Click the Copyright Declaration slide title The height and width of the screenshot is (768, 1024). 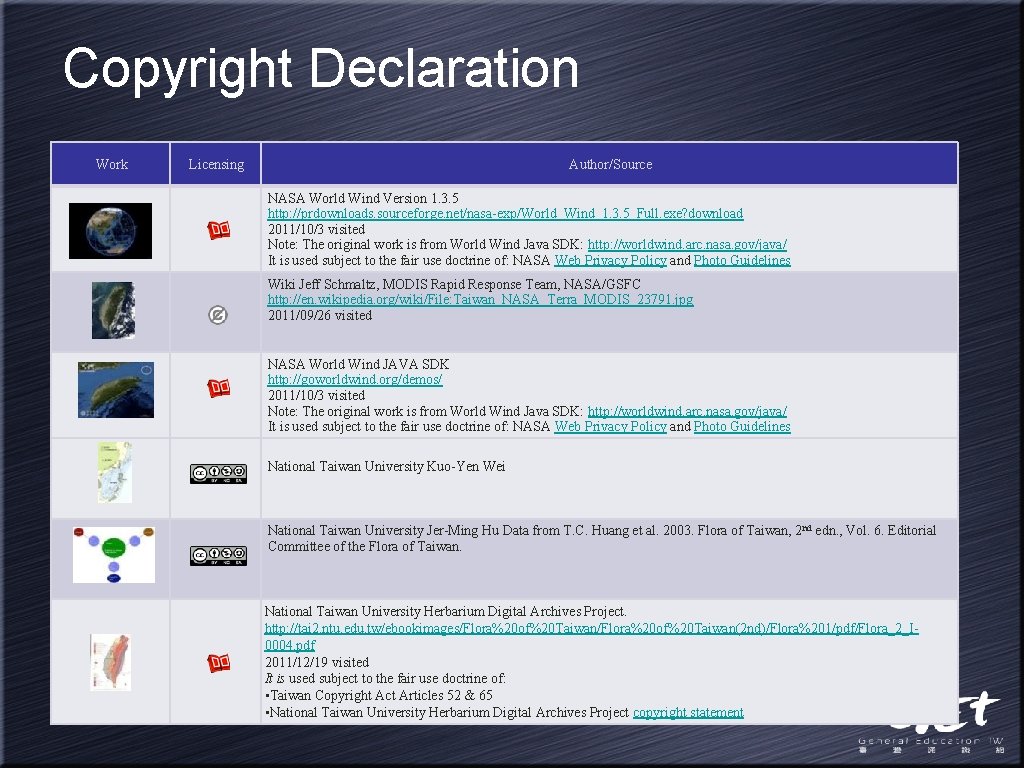tap(321, 69)
